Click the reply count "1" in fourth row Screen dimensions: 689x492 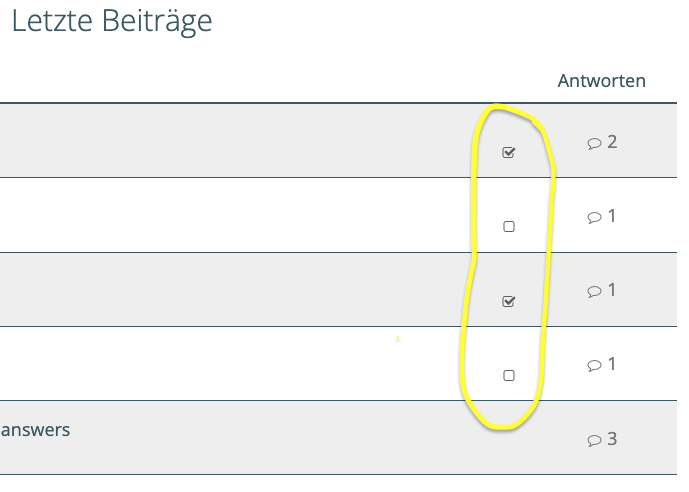click(612, 364)
